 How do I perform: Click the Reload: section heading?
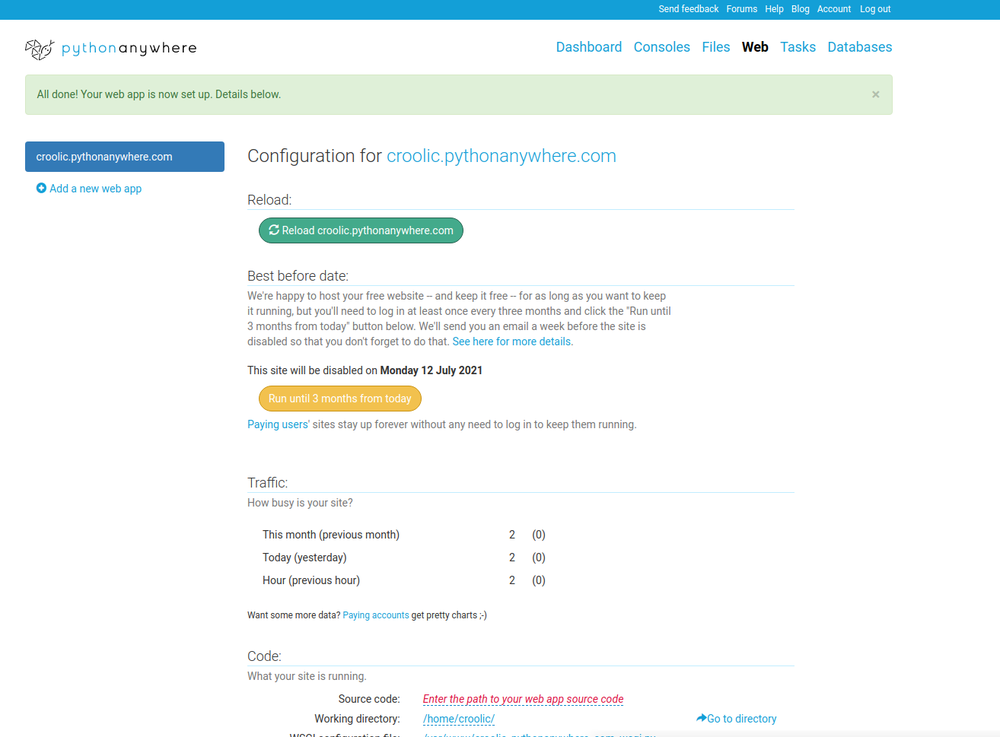pyautogui.click(x=269, y=200)
